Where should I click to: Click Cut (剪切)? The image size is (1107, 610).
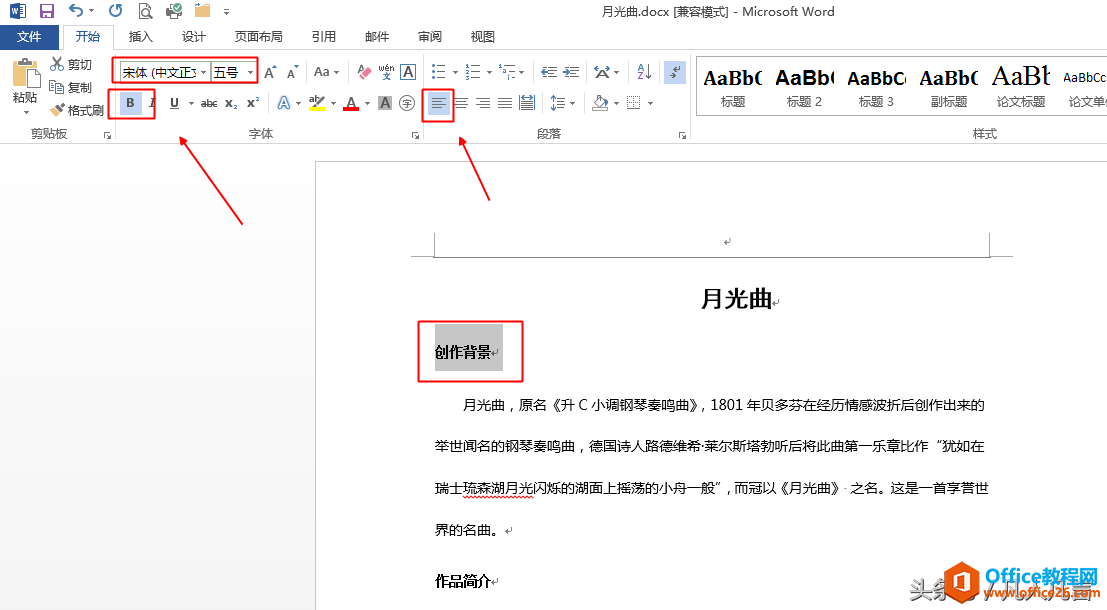click(x=71, y=64)
